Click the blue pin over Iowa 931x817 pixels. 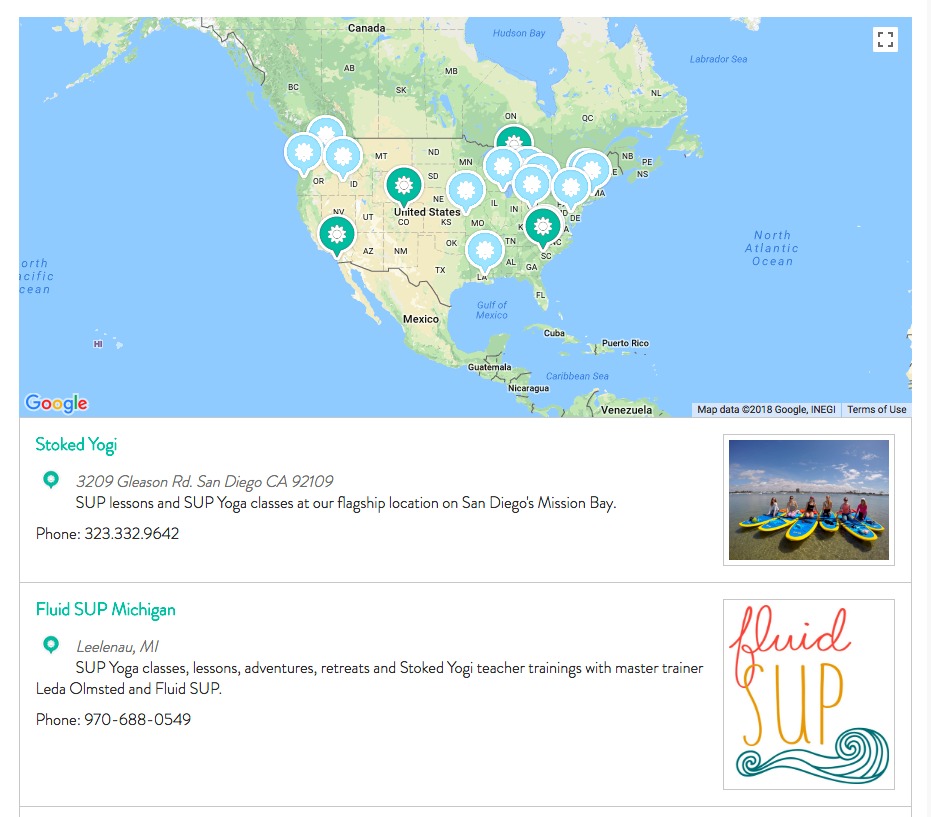coord(466,191)
